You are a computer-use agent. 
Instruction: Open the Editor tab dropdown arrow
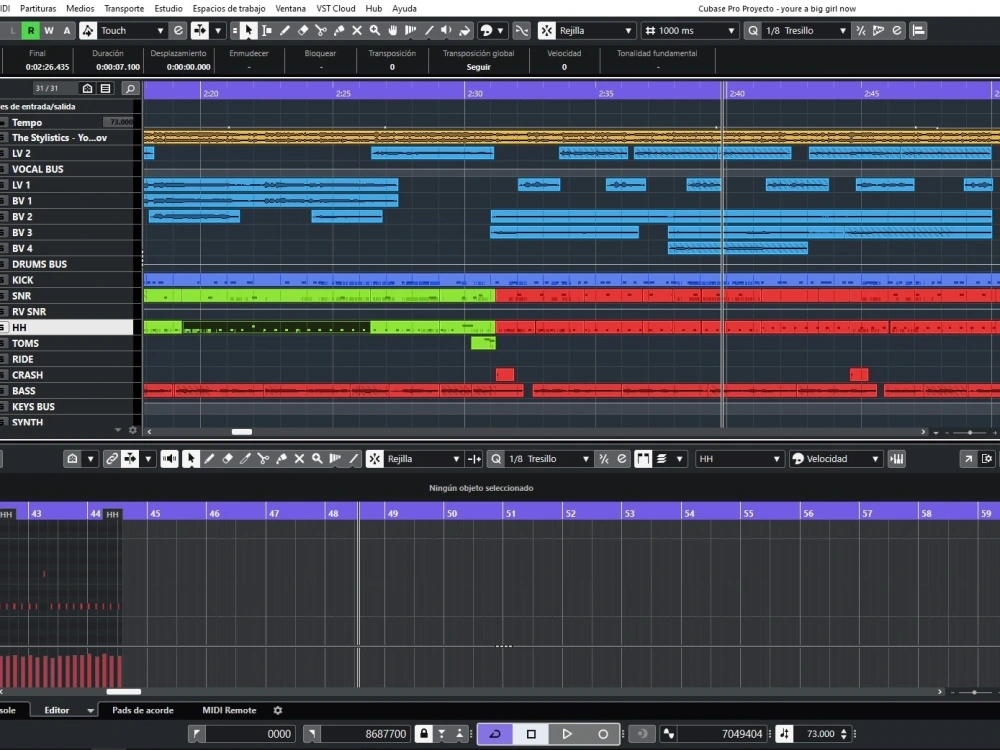tap(91, 710)
